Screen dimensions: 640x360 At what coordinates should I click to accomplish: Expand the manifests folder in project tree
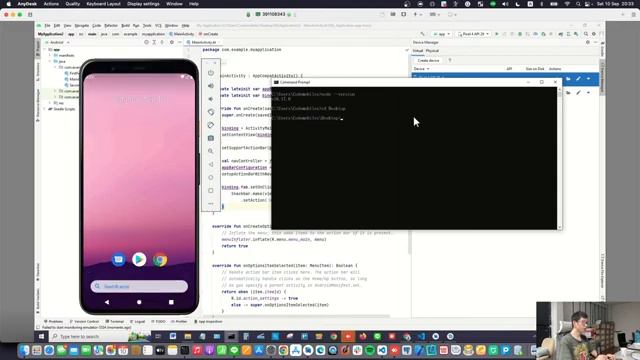click(x=51, y=55)
